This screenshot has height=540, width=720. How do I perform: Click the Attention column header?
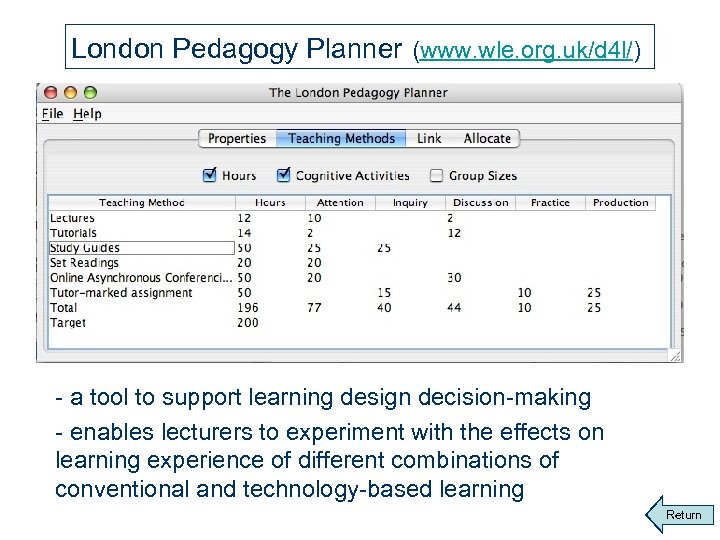(x=340, y=202)
